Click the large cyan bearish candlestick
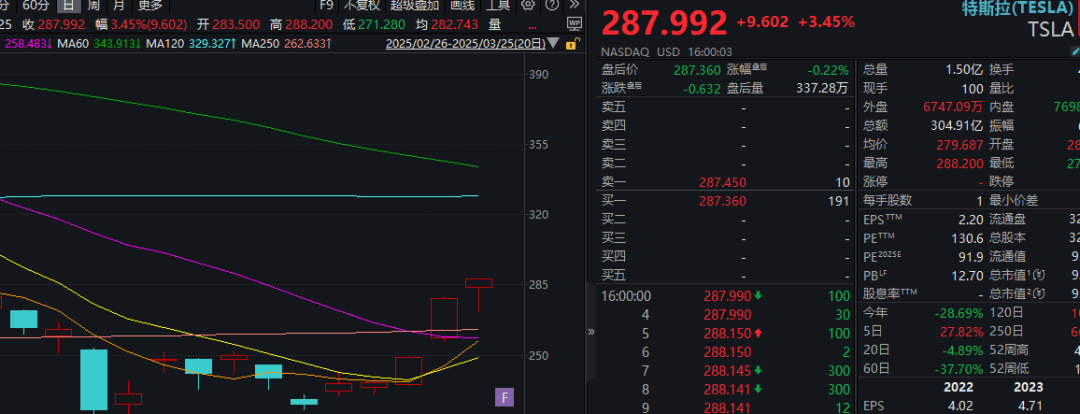Screen dimensions: 1080x414 [x=94, y=379]
